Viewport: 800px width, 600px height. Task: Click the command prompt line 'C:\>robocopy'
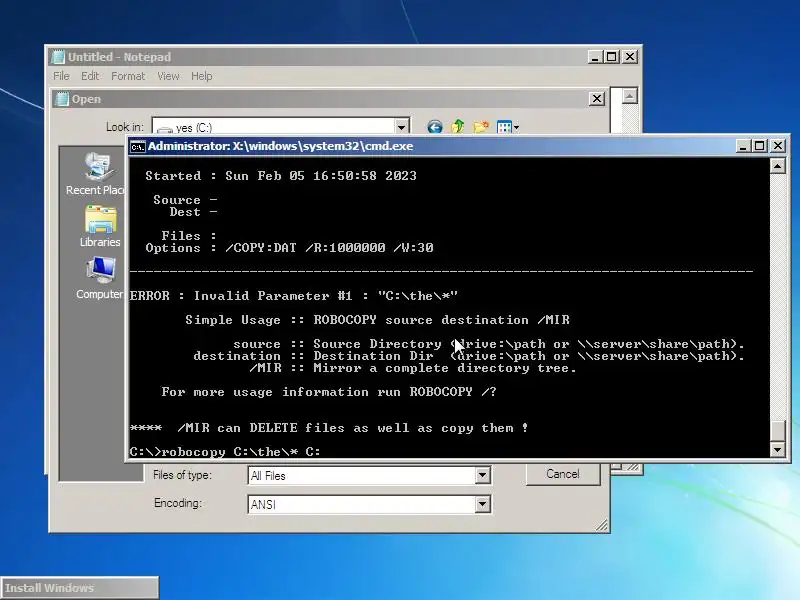click(224, 452)
